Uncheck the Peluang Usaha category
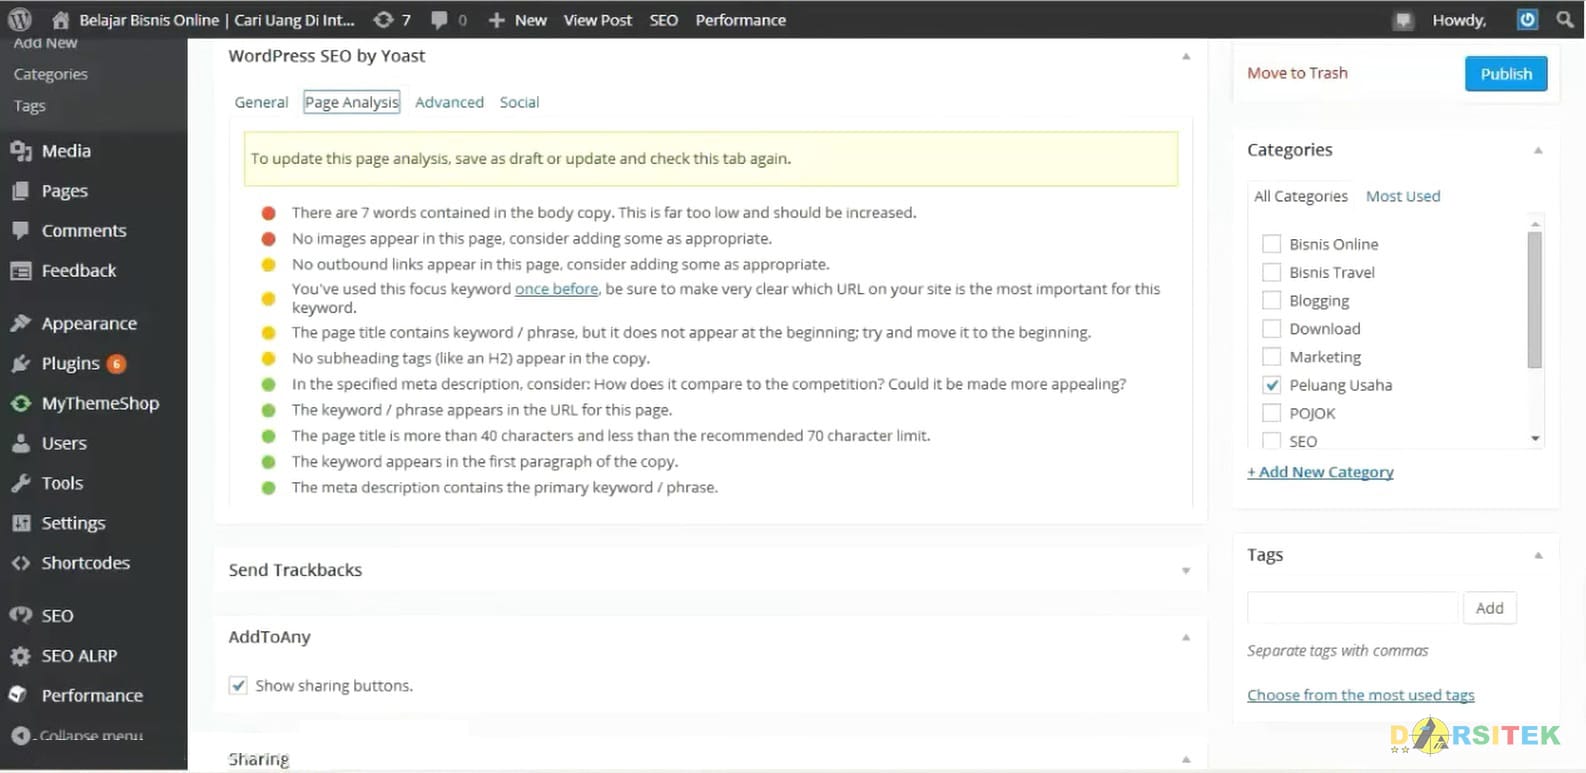This screenshot has width=1586, height=773. tap(1271, 385)
